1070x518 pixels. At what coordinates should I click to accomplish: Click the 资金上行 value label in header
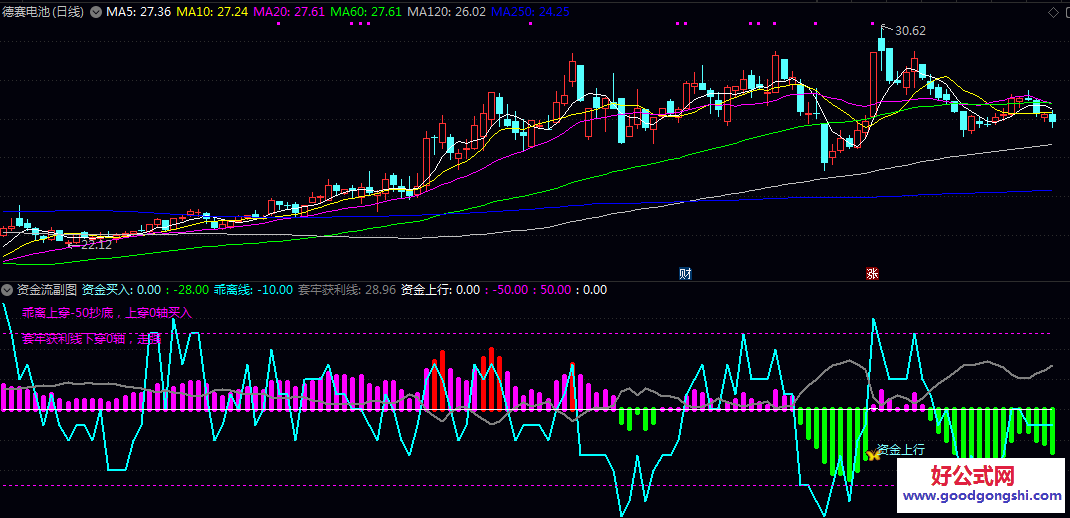(440, 290)
